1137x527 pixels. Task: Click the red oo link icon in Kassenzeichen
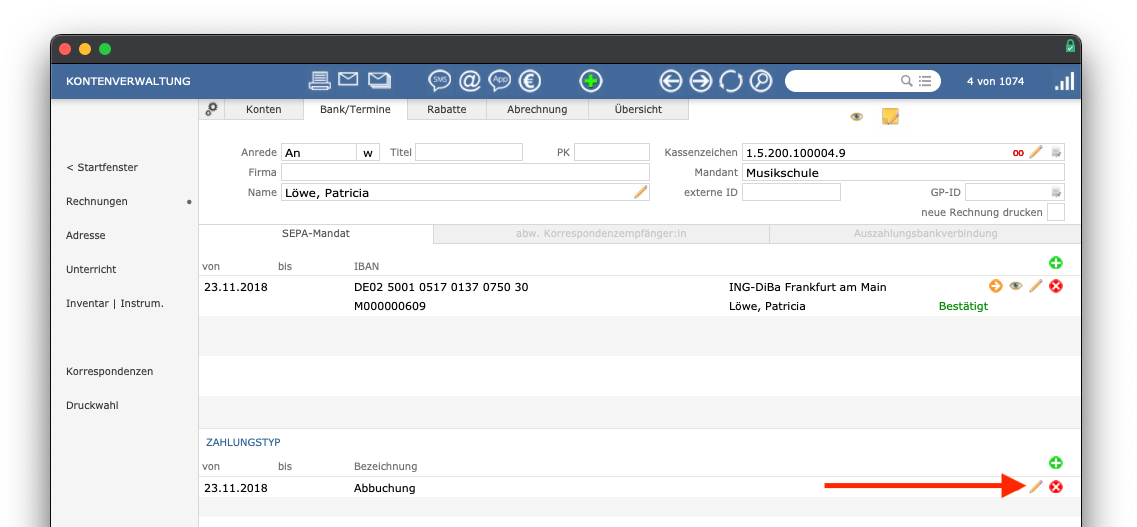coord(1018,152)
